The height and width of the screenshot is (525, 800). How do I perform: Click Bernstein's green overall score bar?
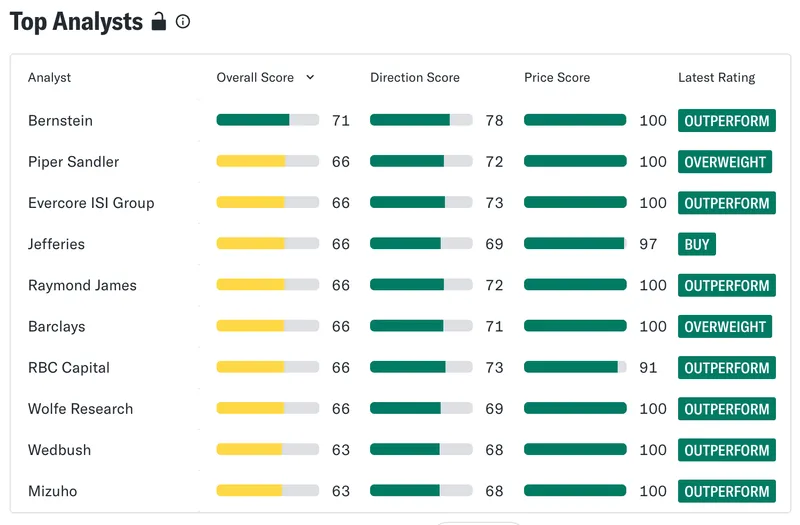268,120
